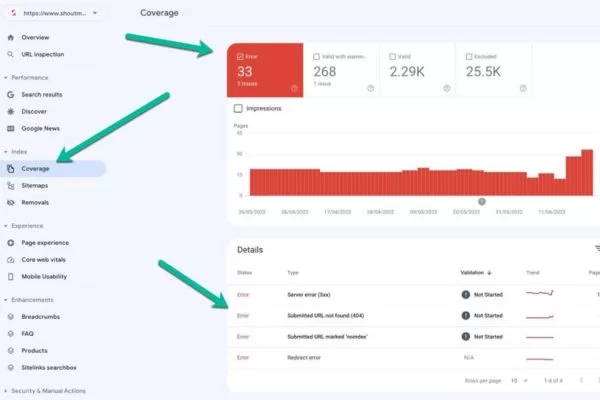
Task: Click the Sitelinks searchbox layers icon
Action: (11, 367)
